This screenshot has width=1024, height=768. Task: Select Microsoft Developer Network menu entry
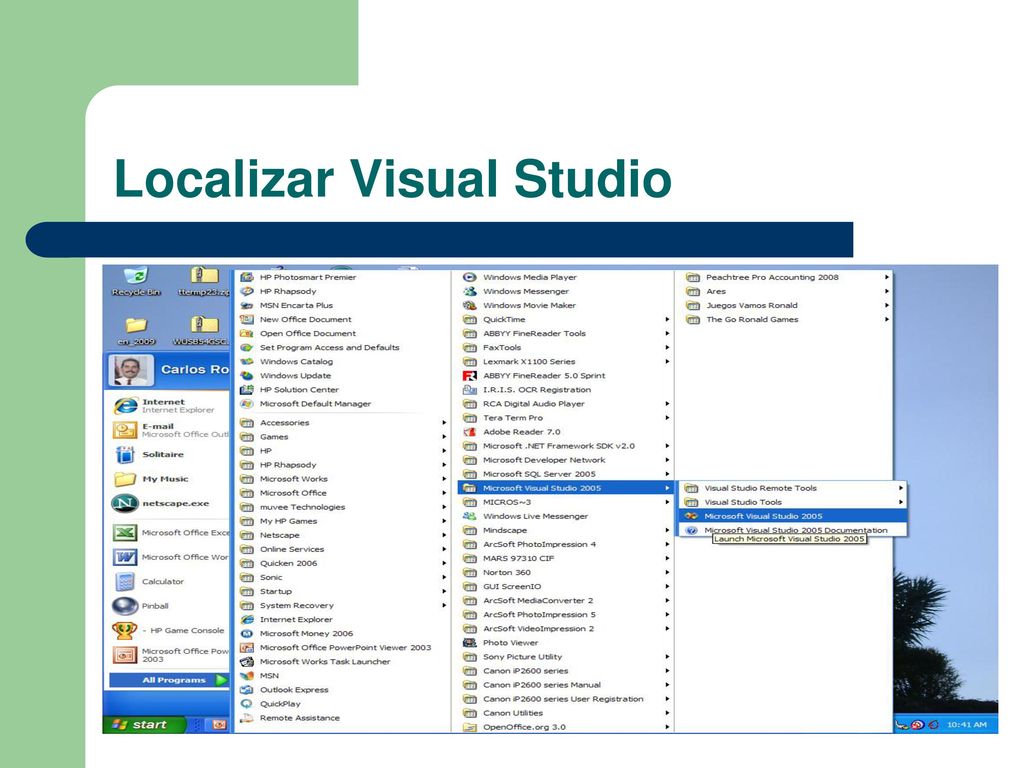[x=566, y=460]
